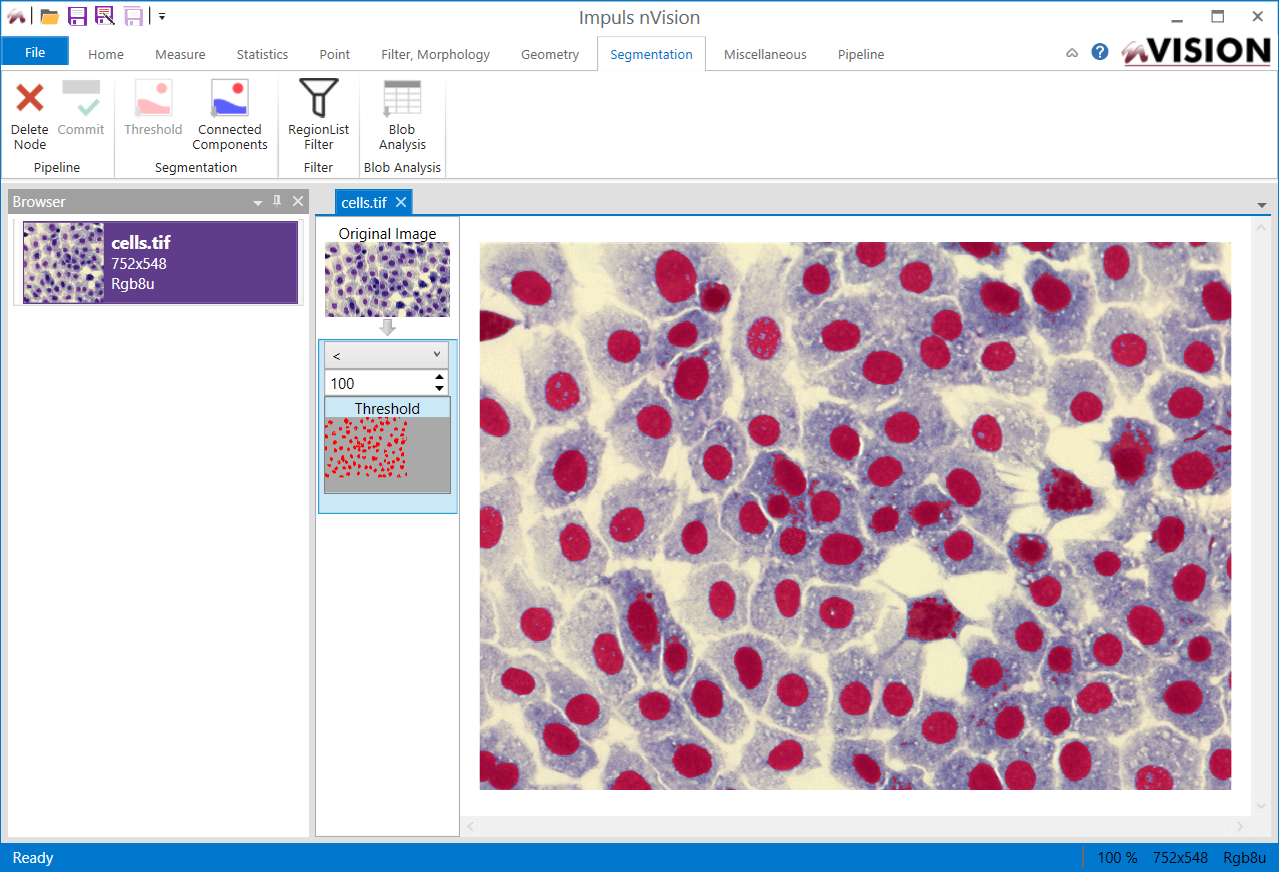Run Blob Analysis from the ribbon
Image resolution: width=1279 pixels, height=872 pixels.
tap(402, 115)
